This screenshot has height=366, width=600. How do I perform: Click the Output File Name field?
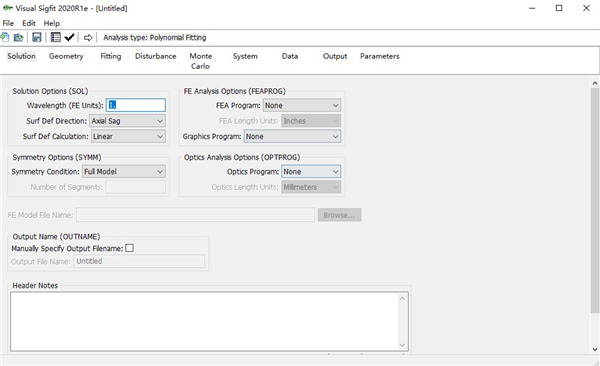click(x=139, y=261)
